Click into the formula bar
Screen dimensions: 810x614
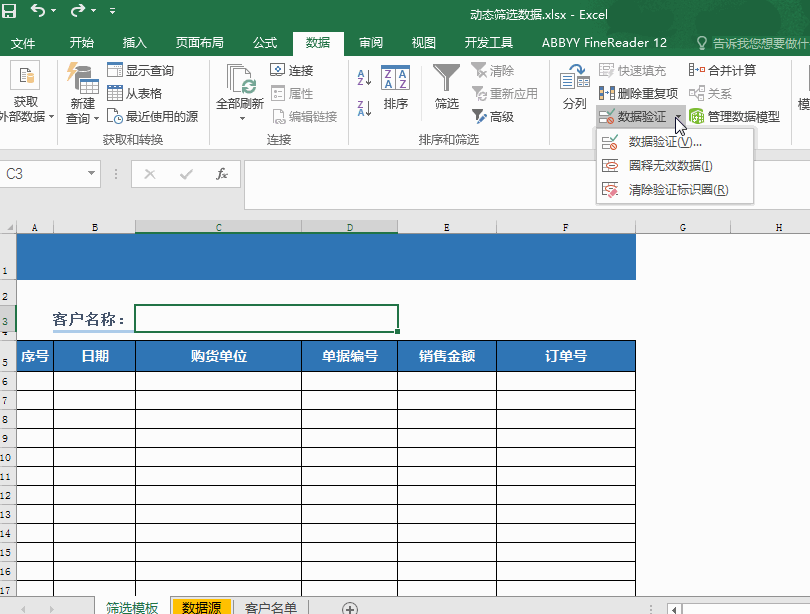(527, 185)
